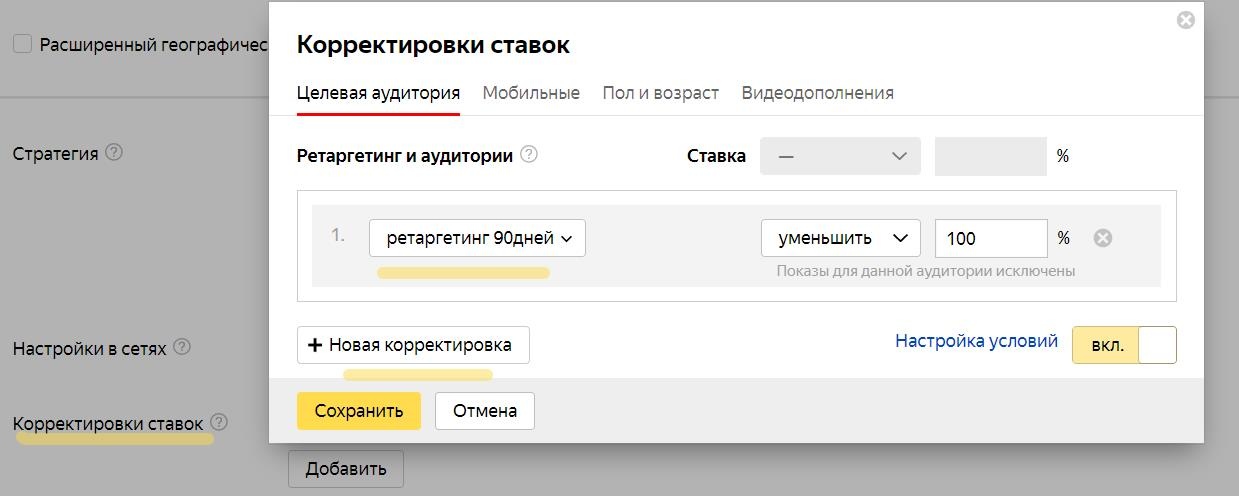Close the Корректировки ставок dialog

coord(1185,20)
